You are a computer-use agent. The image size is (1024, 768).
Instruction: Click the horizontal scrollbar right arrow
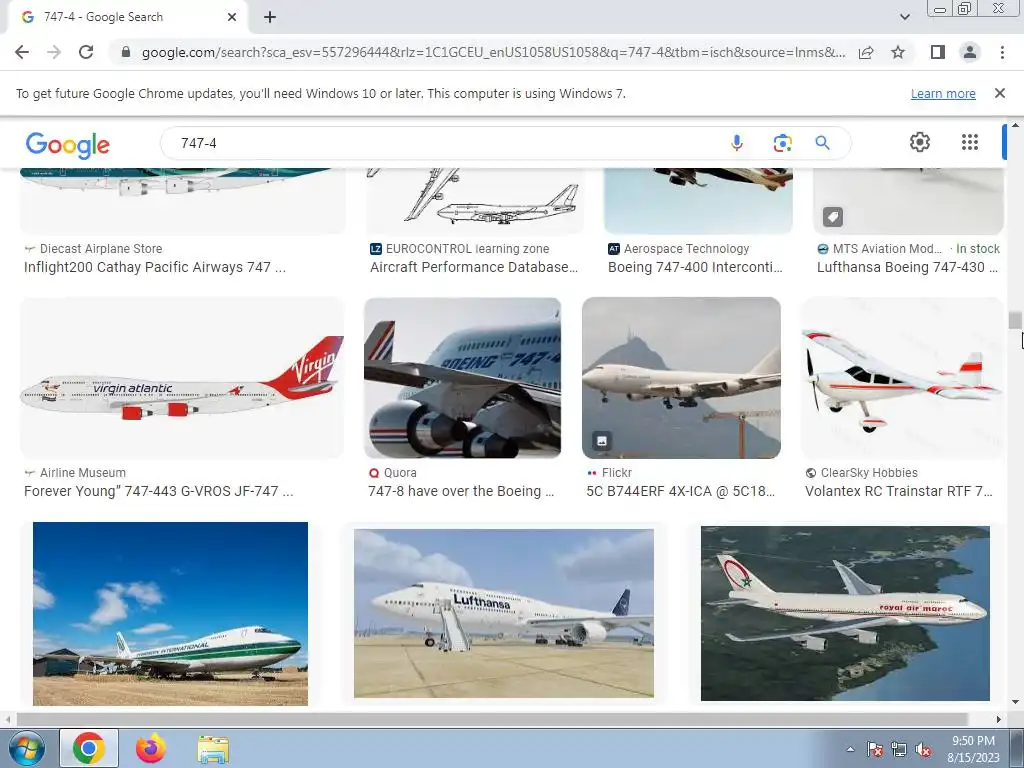[999, 719]
